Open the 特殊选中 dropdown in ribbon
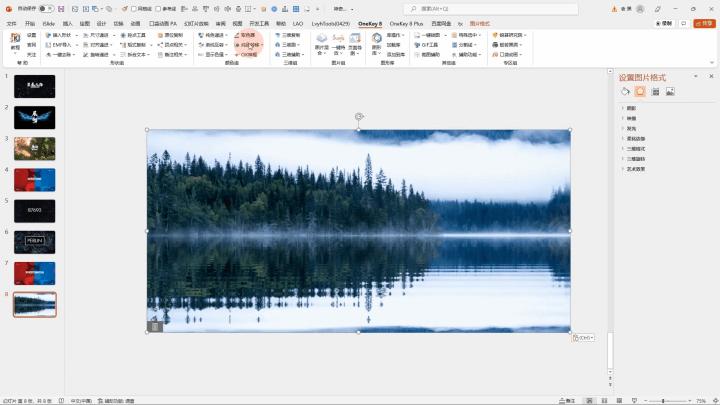Viewport: 720px width, 405px height. pos(466,35)
